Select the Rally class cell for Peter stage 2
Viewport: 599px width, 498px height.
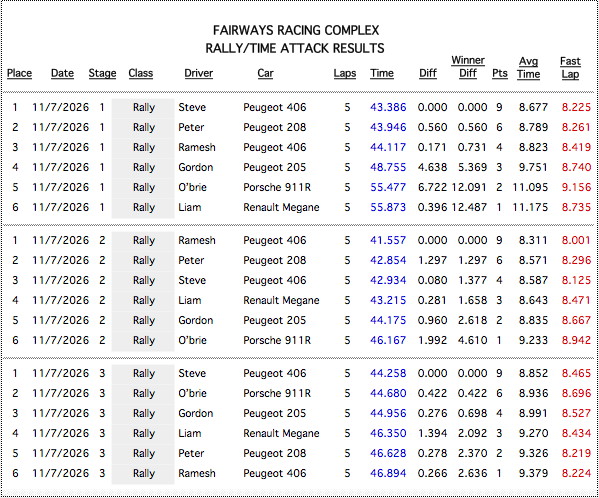point(143,260)
